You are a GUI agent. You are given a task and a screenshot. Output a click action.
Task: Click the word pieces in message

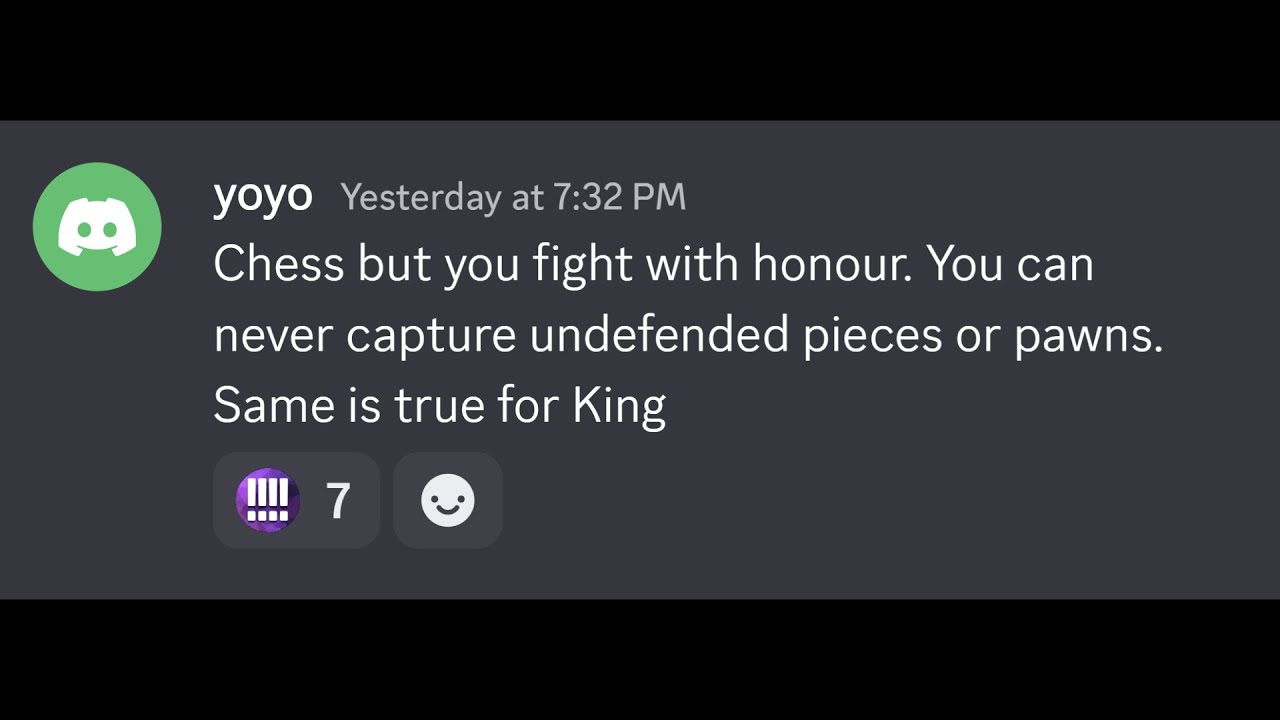click(x=872, y=336)
